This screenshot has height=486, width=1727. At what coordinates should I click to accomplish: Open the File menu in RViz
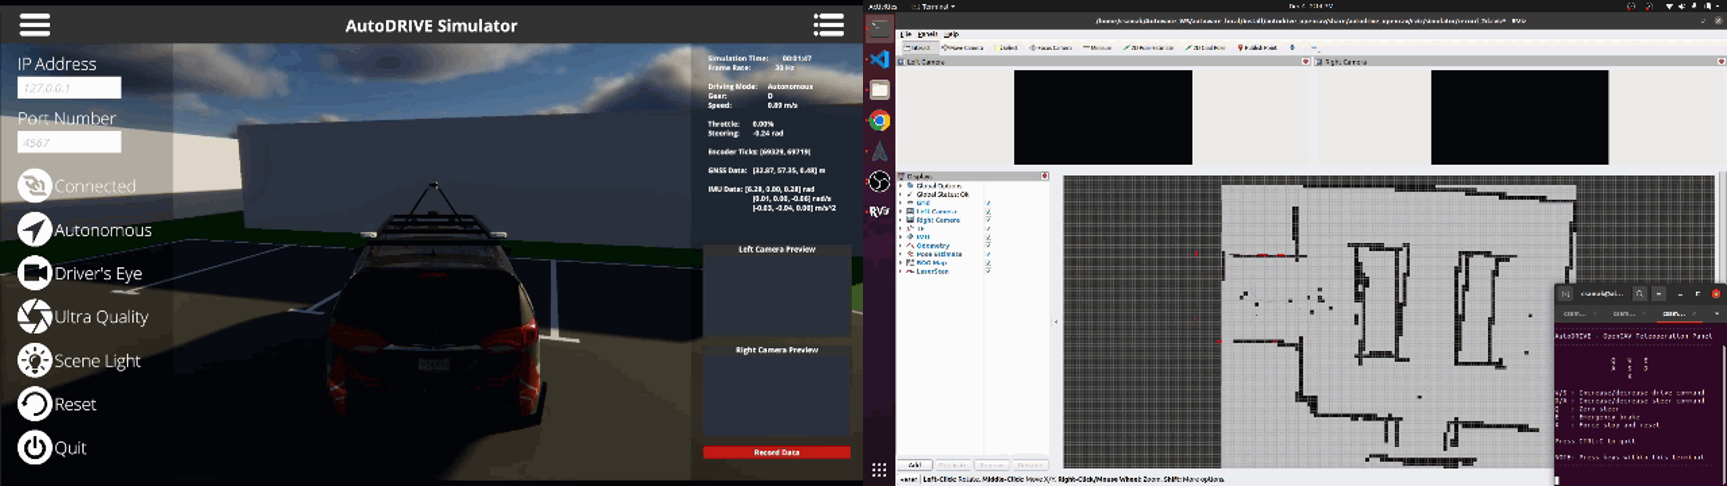(x=906, y=34)
